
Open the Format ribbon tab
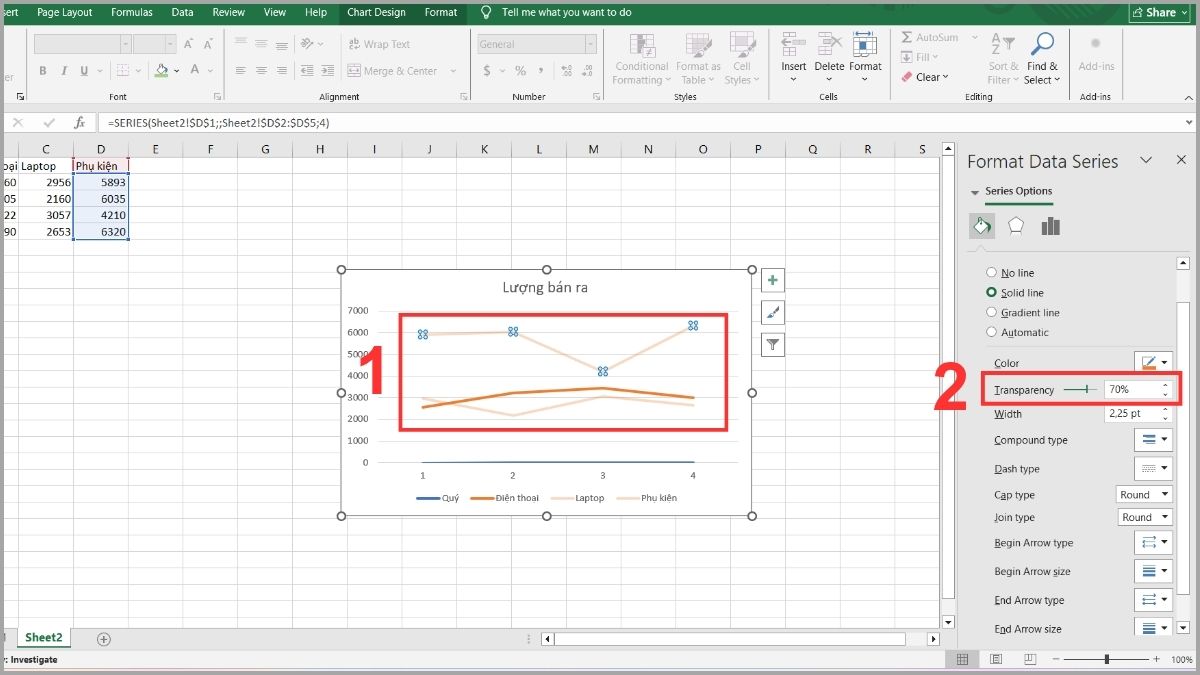[x=441, y=13]
